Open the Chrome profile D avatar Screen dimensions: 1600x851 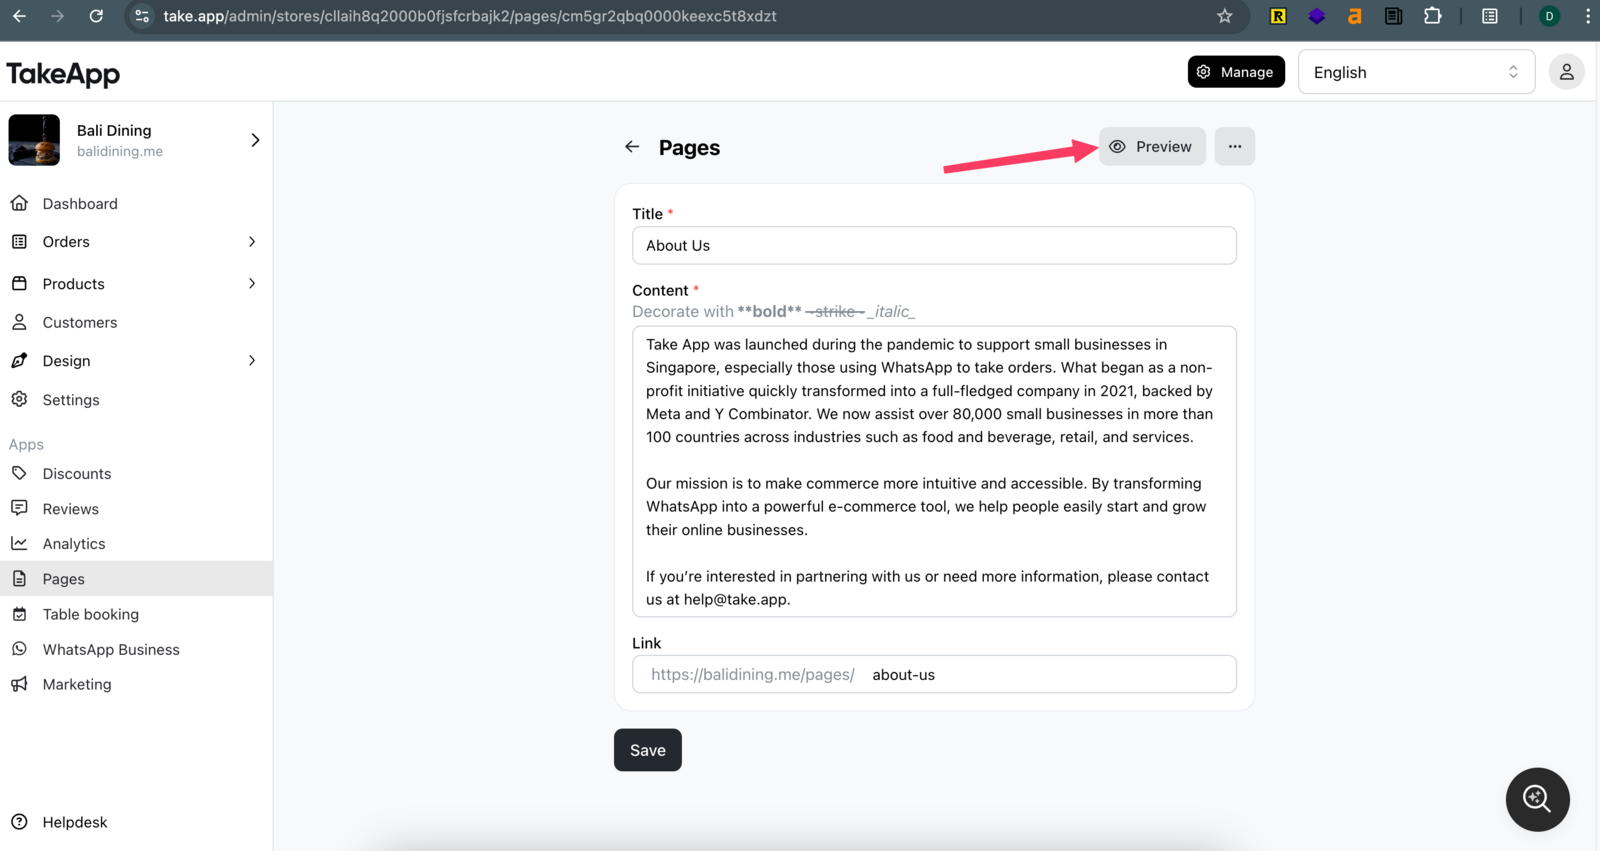(x=1549, y=16)
